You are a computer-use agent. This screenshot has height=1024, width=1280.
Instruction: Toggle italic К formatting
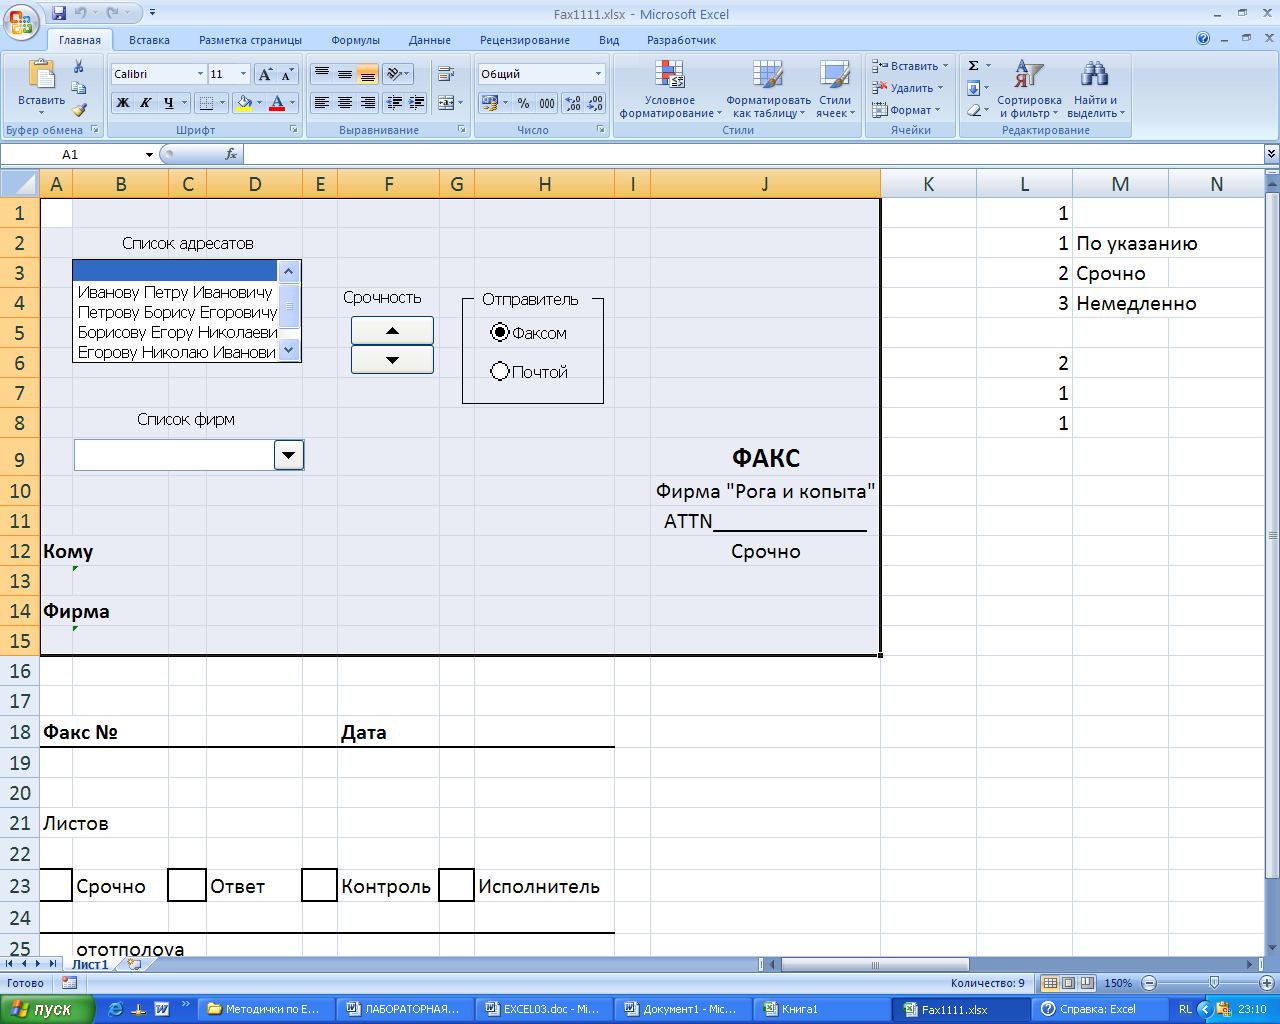point(145,102)
